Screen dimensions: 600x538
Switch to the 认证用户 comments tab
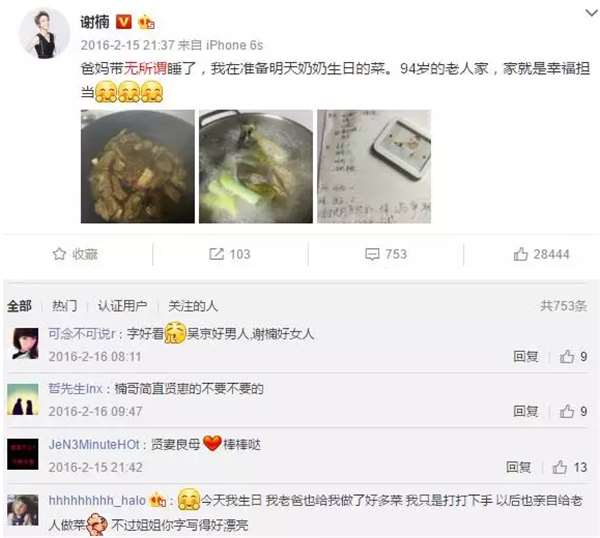tap(122, 306)
